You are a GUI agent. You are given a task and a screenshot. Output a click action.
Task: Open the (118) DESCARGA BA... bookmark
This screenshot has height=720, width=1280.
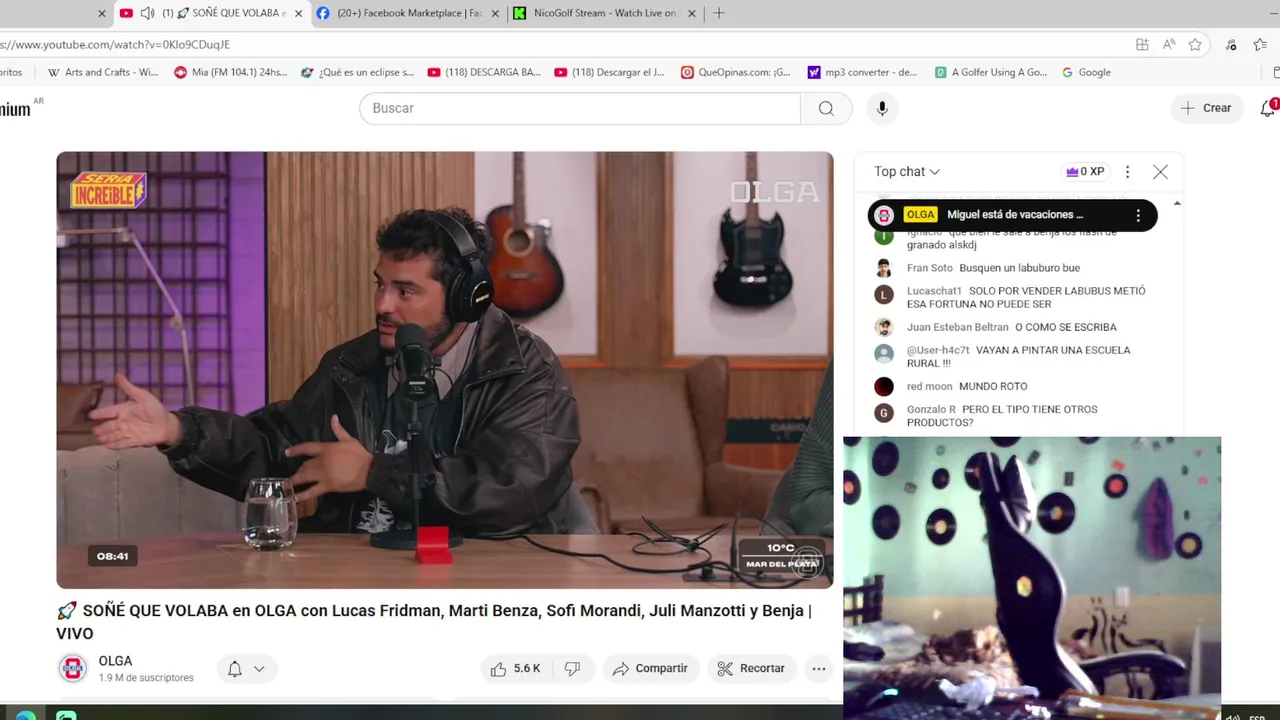pos(484,72)
